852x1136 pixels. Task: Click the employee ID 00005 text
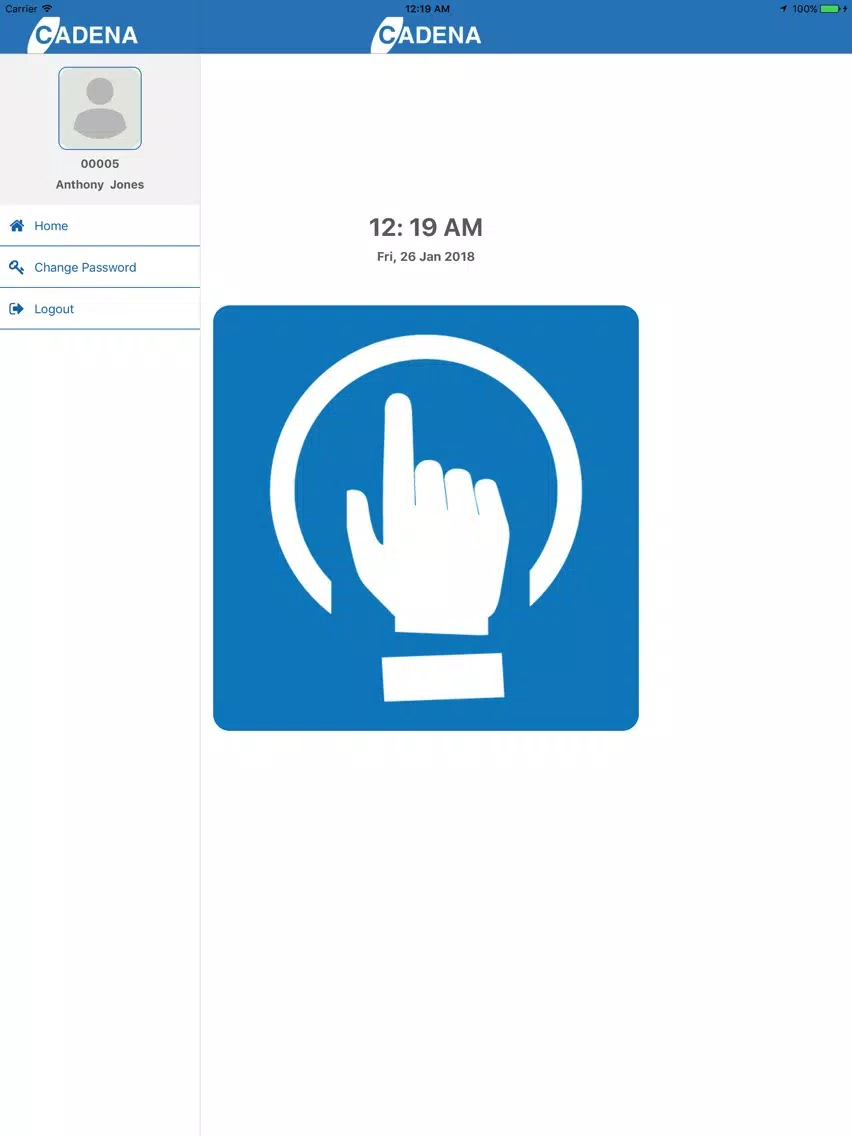coord(100,164)
